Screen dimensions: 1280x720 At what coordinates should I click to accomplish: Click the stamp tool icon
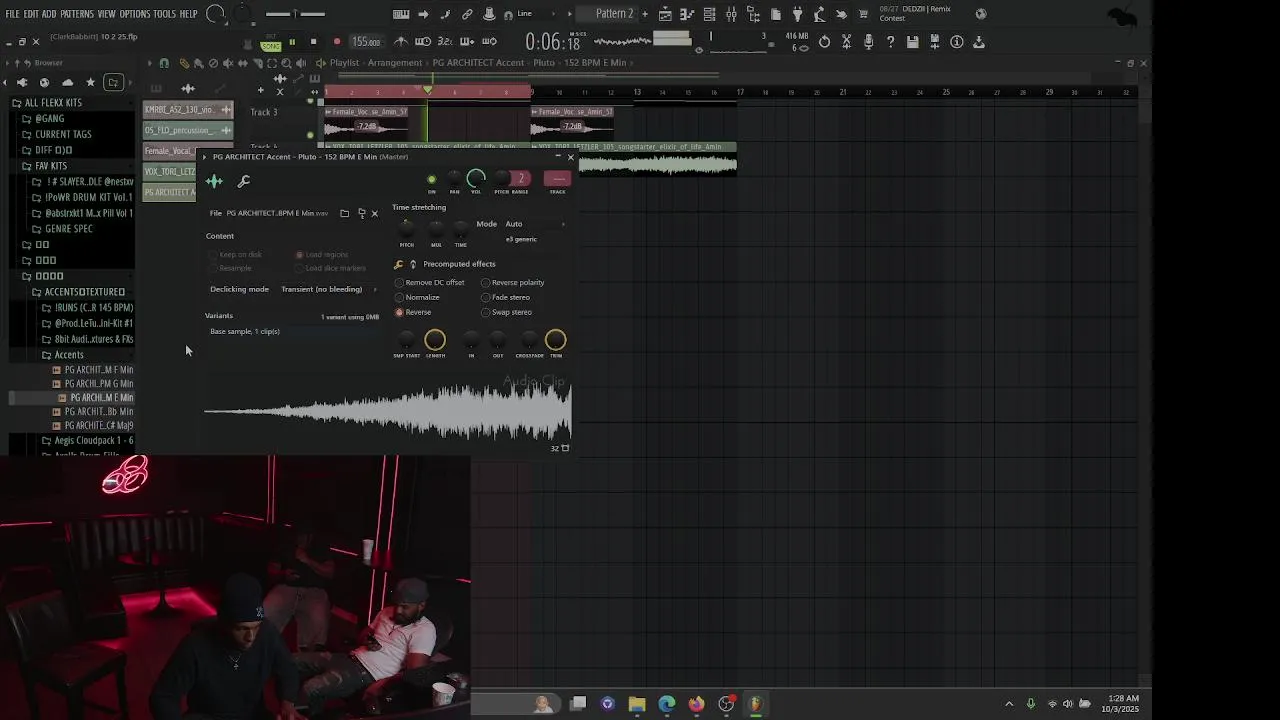pyautogui.click(x=489, y=14)
